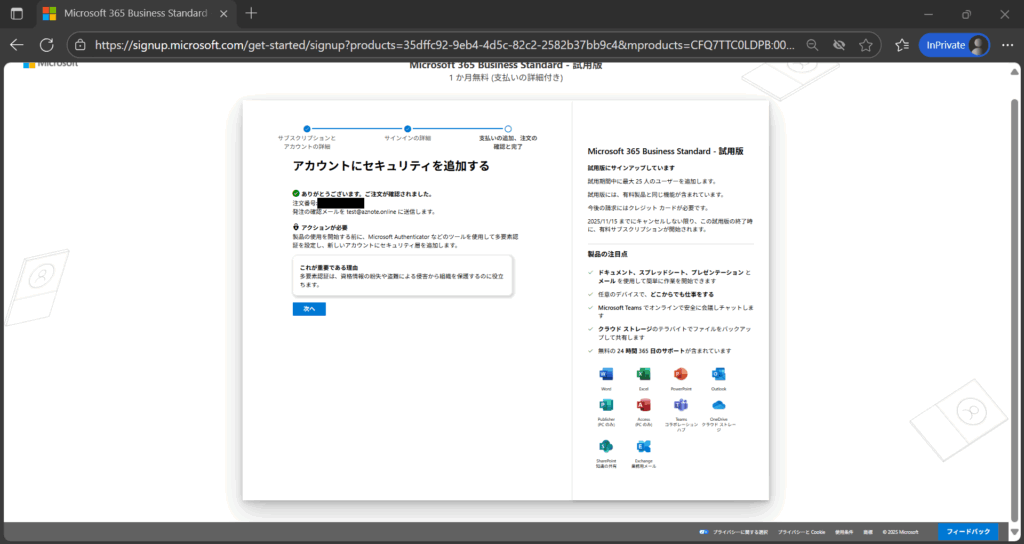Click the OneDrive cloud icon

(x=718, y=405)
